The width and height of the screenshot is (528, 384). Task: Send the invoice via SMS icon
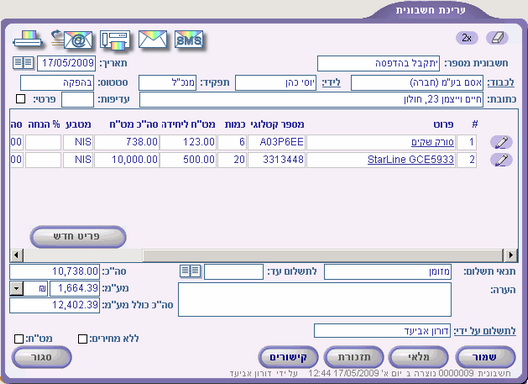point(189,40)
